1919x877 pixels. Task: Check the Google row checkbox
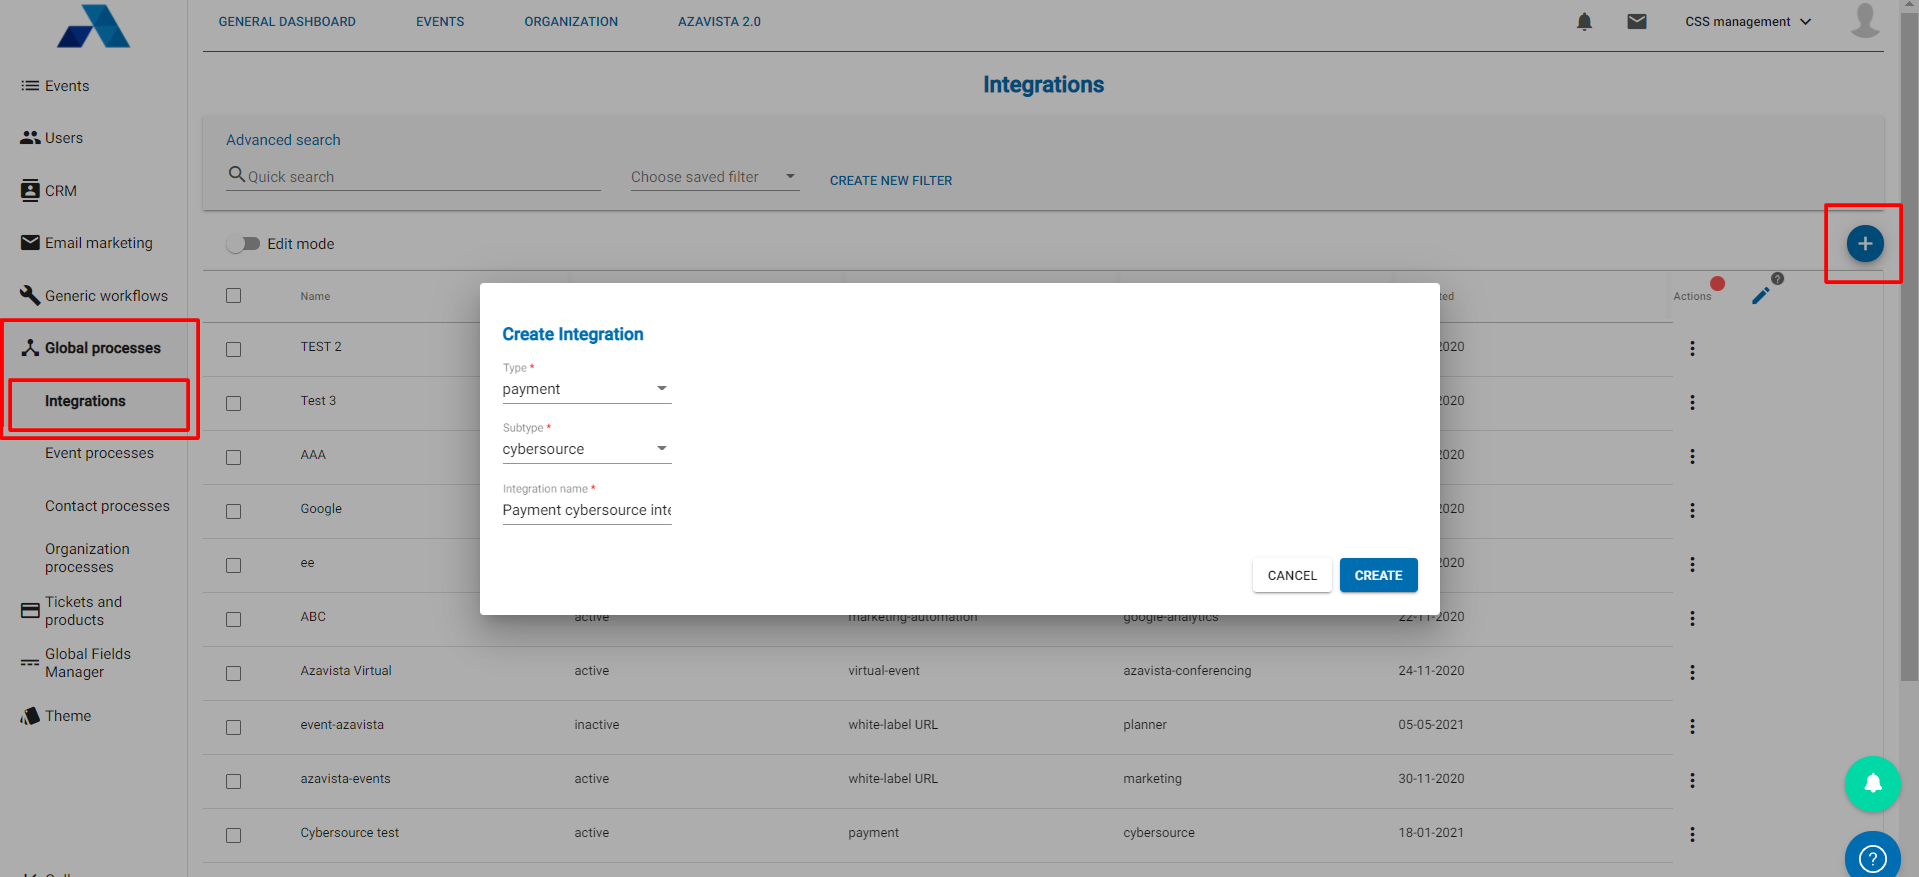coord(234,512)
